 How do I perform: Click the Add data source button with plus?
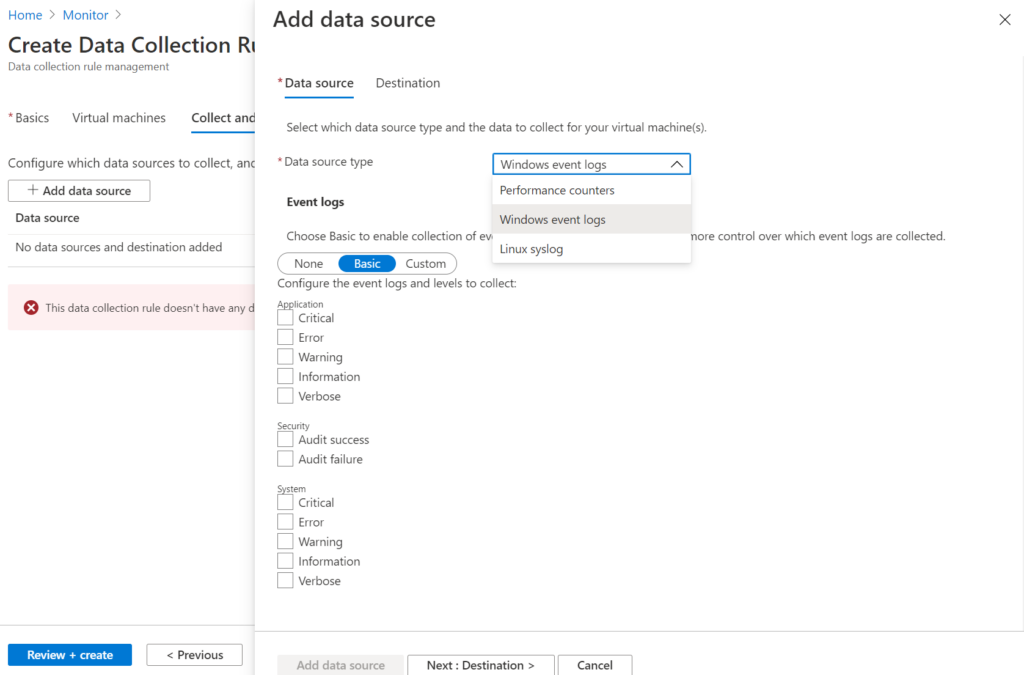79,191
